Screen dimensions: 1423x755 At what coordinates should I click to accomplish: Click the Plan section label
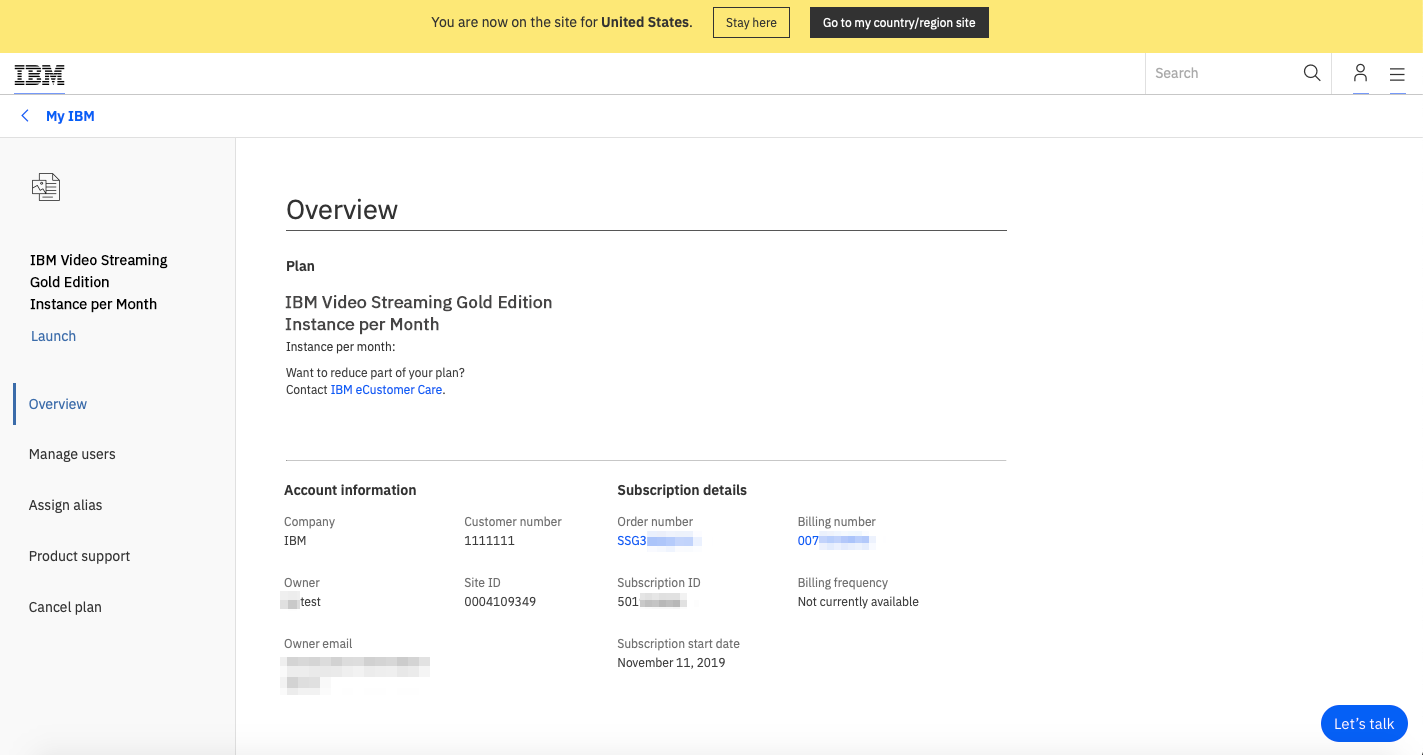pos(300,266)
